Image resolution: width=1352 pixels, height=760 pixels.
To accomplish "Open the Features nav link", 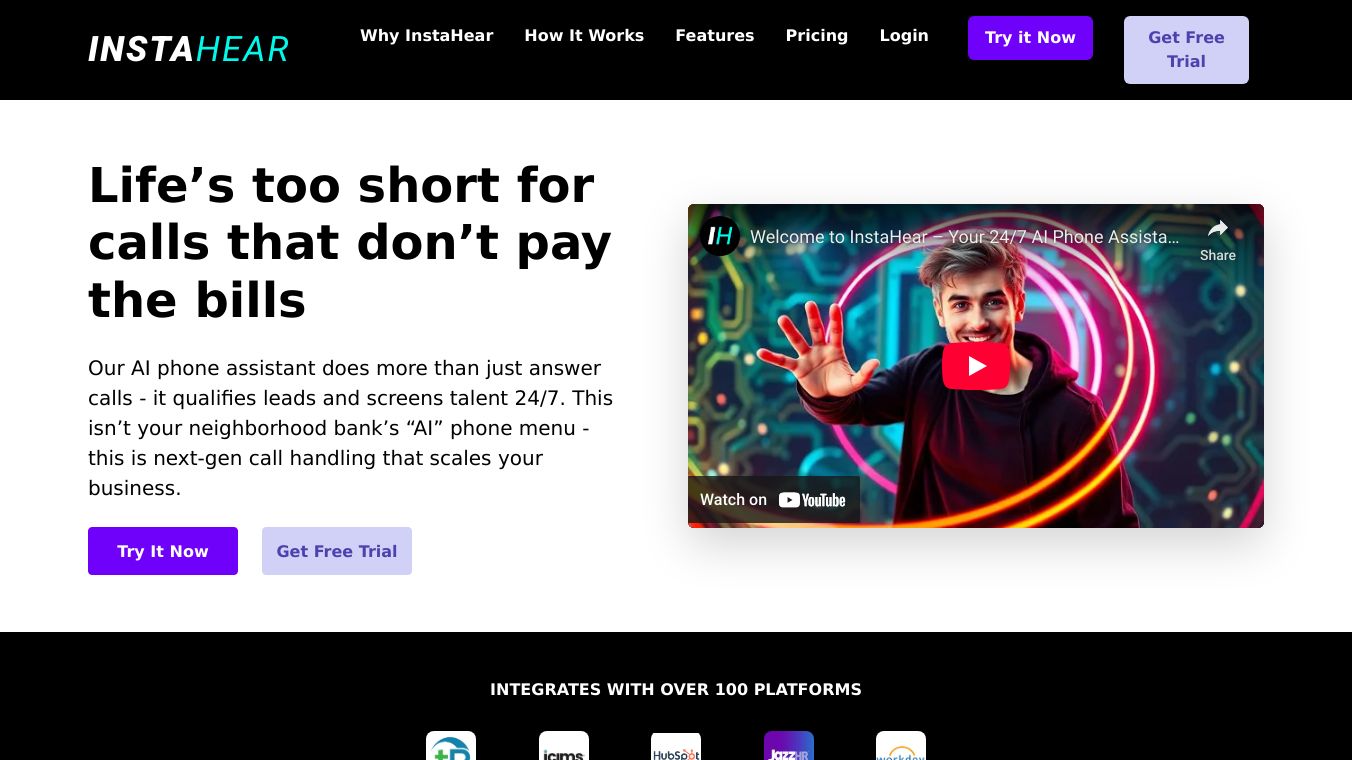I will pyautogui.click(x=715, y=36).
